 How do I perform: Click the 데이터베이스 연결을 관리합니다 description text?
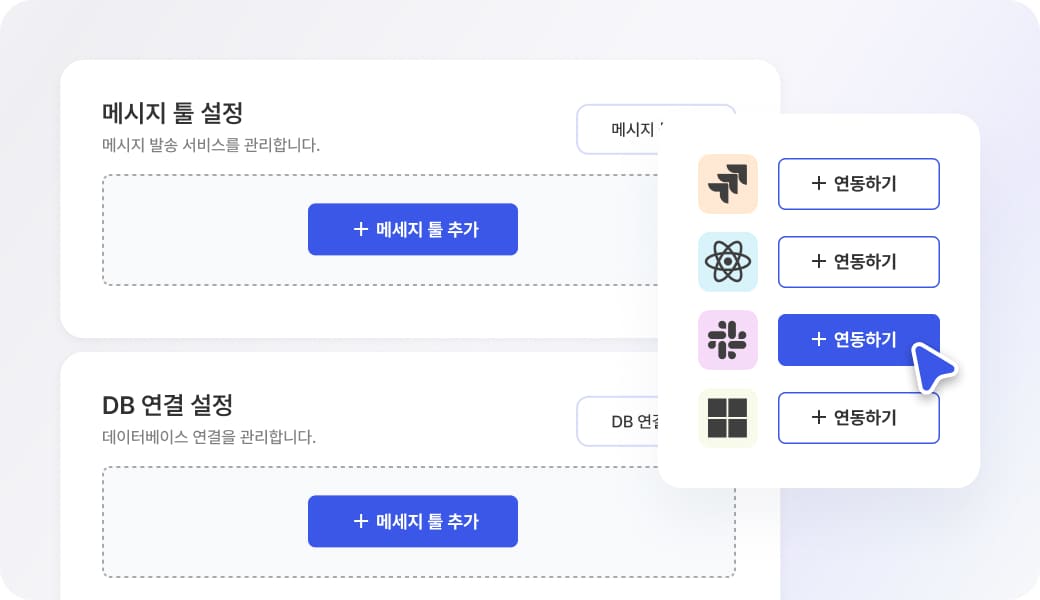coord(209,437)
